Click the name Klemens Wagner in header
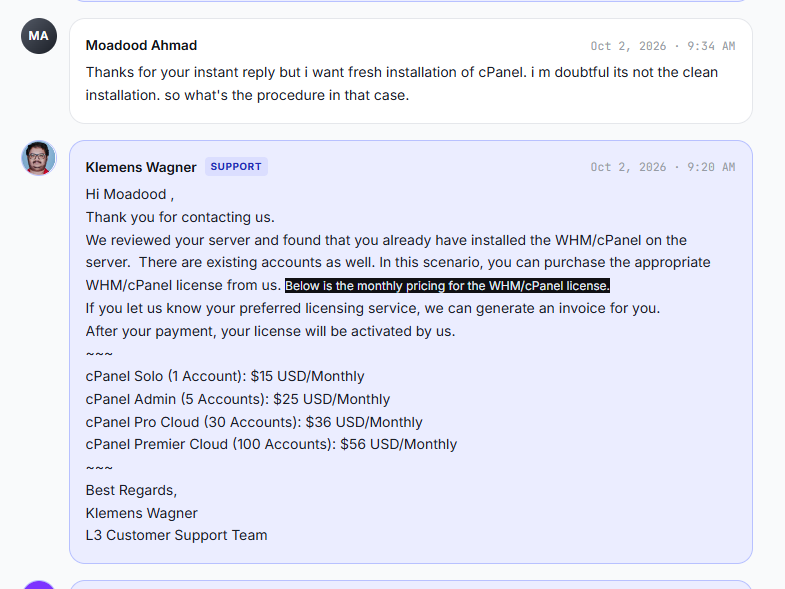Image resolution: width=785 pixels, height=589 pixels. pyautogui.click(x=141, y=167)
